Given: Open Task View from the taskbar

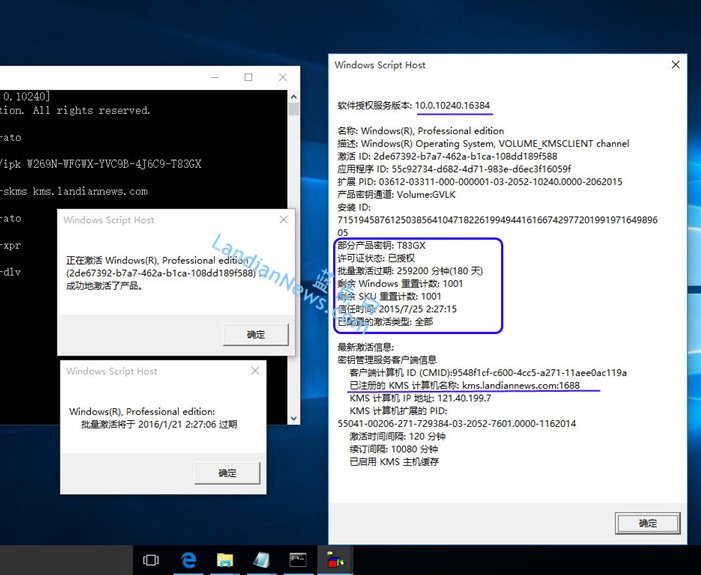Looking at the screenshot, I should click(151, 560).
